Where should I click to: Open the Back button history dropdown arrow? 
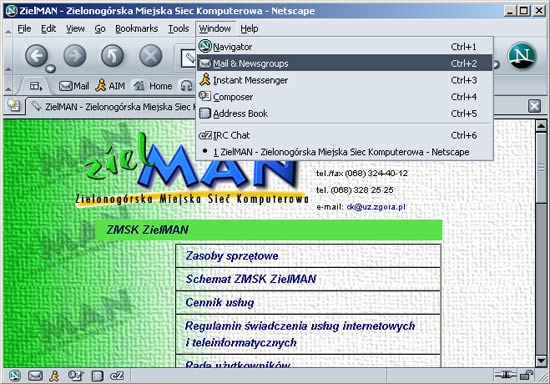click(51, 68)
